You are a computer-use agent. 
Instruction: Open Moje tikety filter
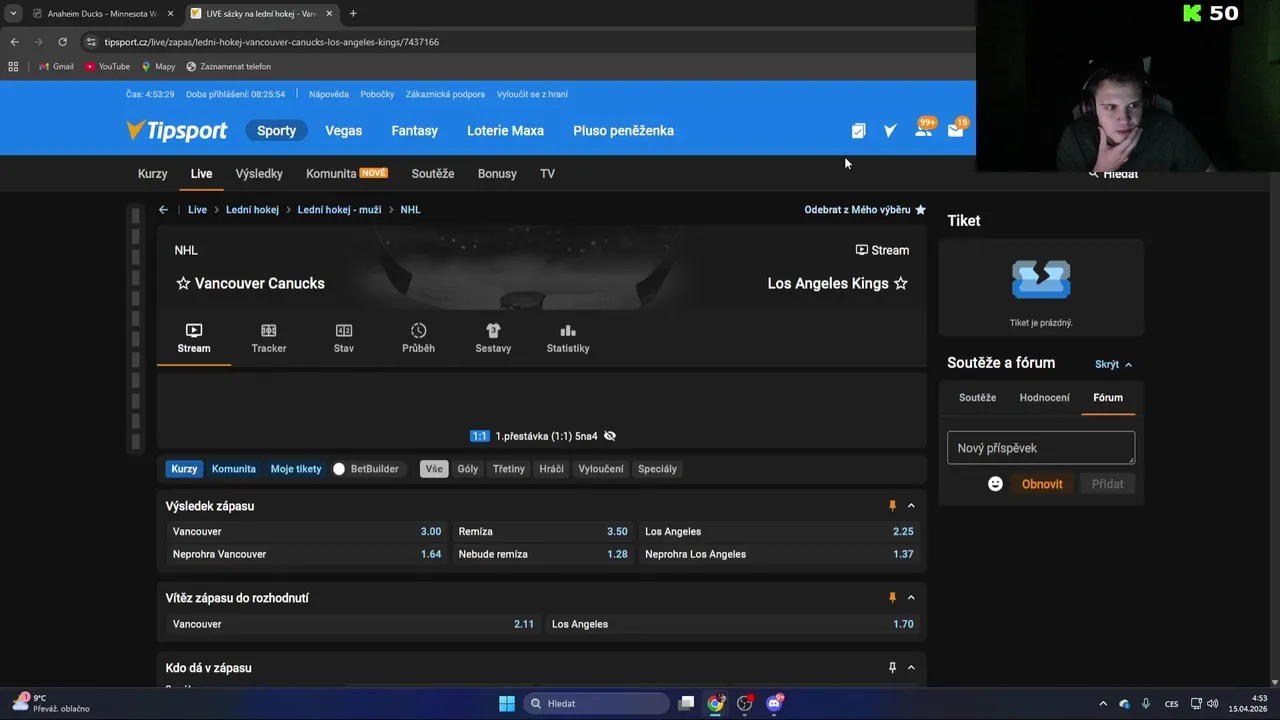(x=296, y=469)
